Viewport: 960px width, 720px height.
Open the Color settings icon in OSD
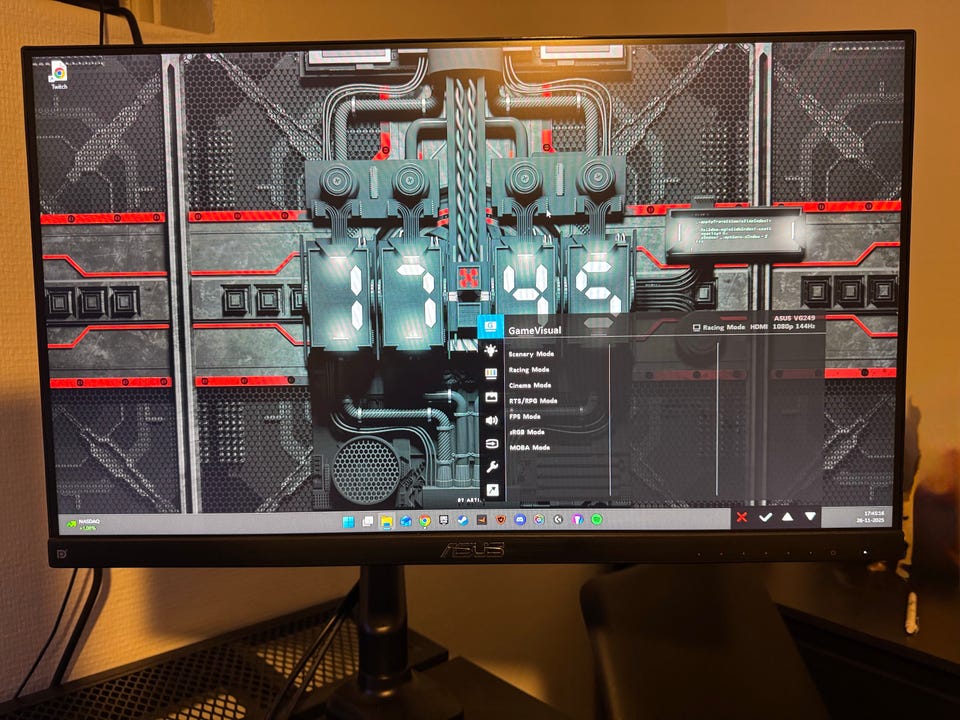490,373
